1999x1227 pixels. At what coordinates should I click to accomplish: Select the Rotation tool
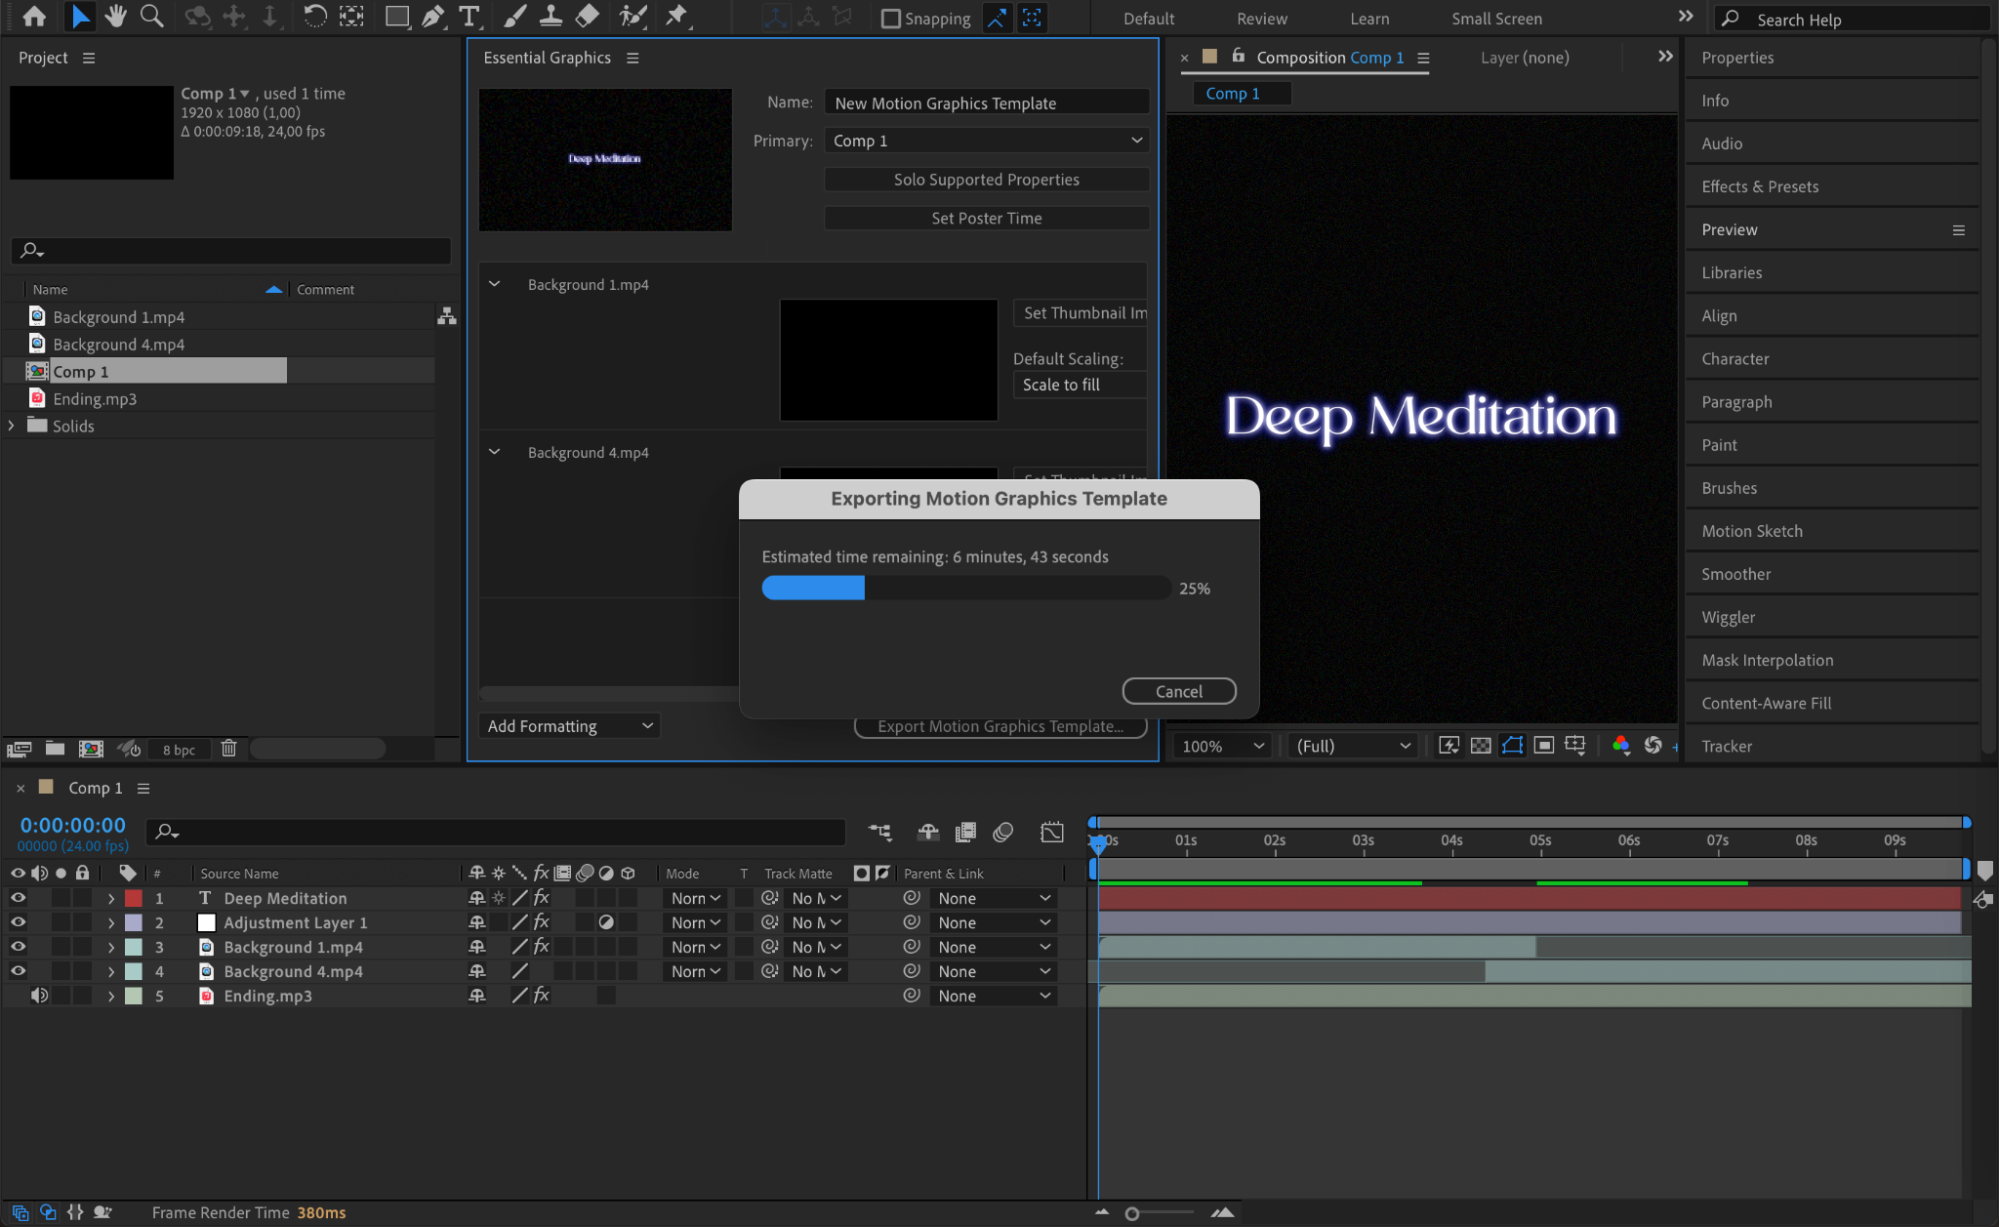pyautogui.click(x=314, y=16)
